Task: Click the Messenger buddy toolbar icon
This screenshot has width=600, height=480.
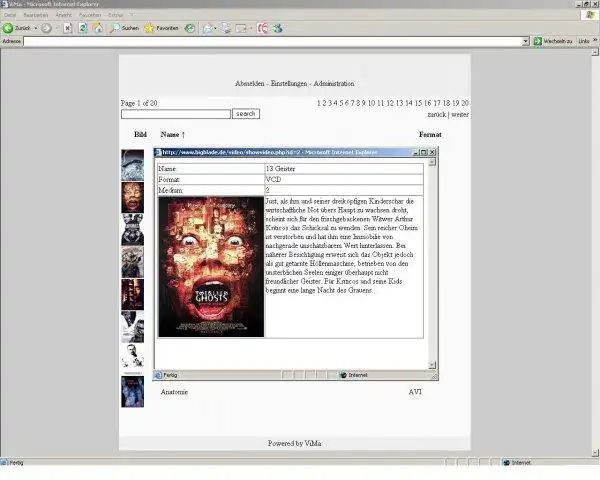Action: point(278,28)
